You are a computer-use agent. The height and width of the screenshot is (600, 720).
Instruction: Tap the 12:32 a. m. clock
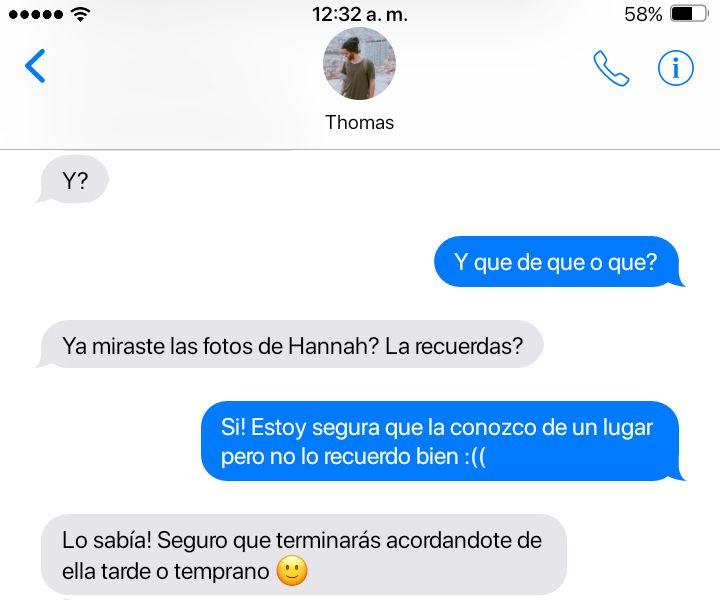point(360,14)
